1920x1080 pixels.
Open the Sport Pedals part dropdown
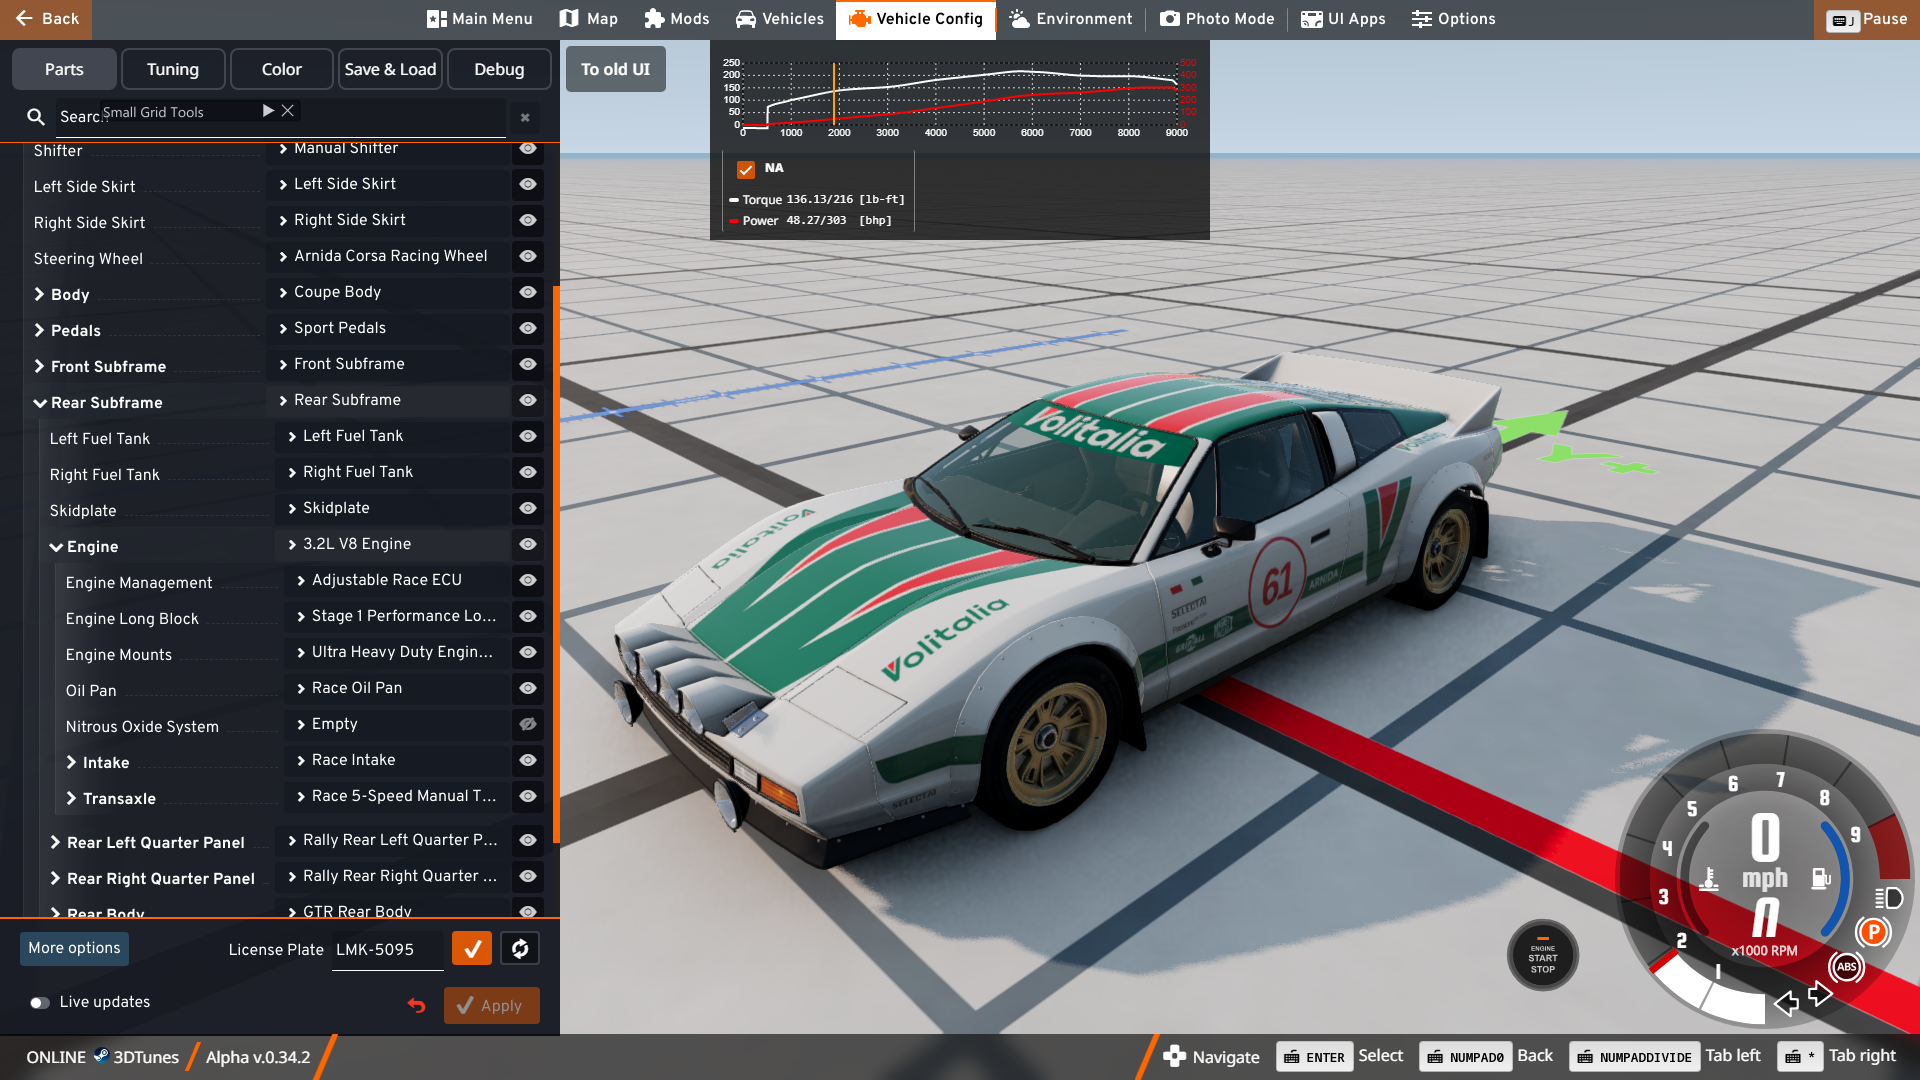388,328
